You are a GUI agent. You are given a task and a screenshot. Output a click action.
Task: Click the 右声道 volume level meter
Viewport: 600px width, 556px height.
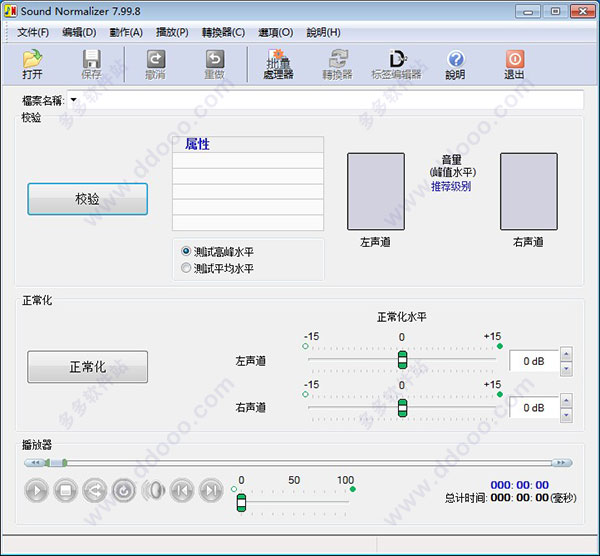click(x=529, y=191)
